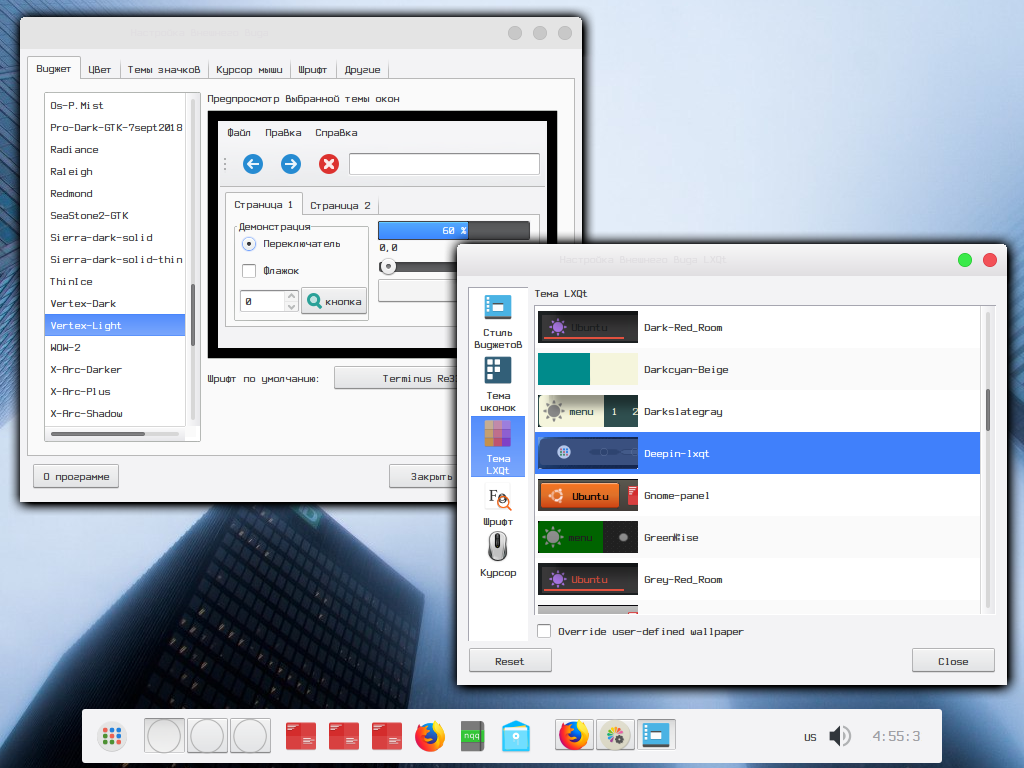Image resolution: width=1024 pixels, height=768 pixels.
Task: Open the Правка menu in the preview
Action: click(x=283, y=133)
